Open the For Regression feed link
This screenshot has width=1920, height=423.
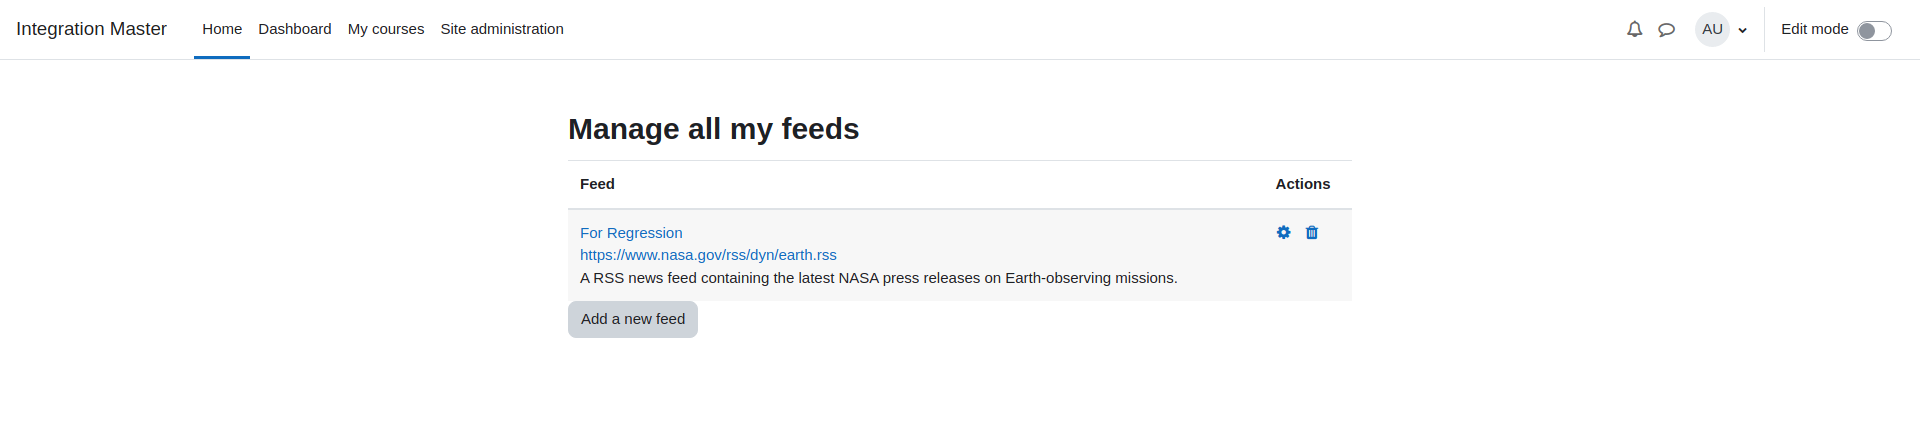[x=631, y=232]
